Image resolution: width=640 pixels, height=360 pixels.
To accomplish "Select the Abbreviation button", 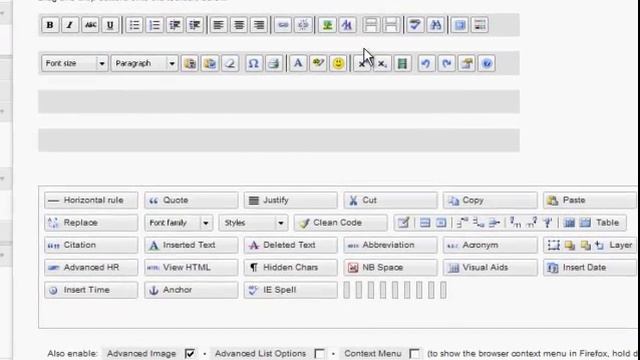I will (x=391, y=245).
